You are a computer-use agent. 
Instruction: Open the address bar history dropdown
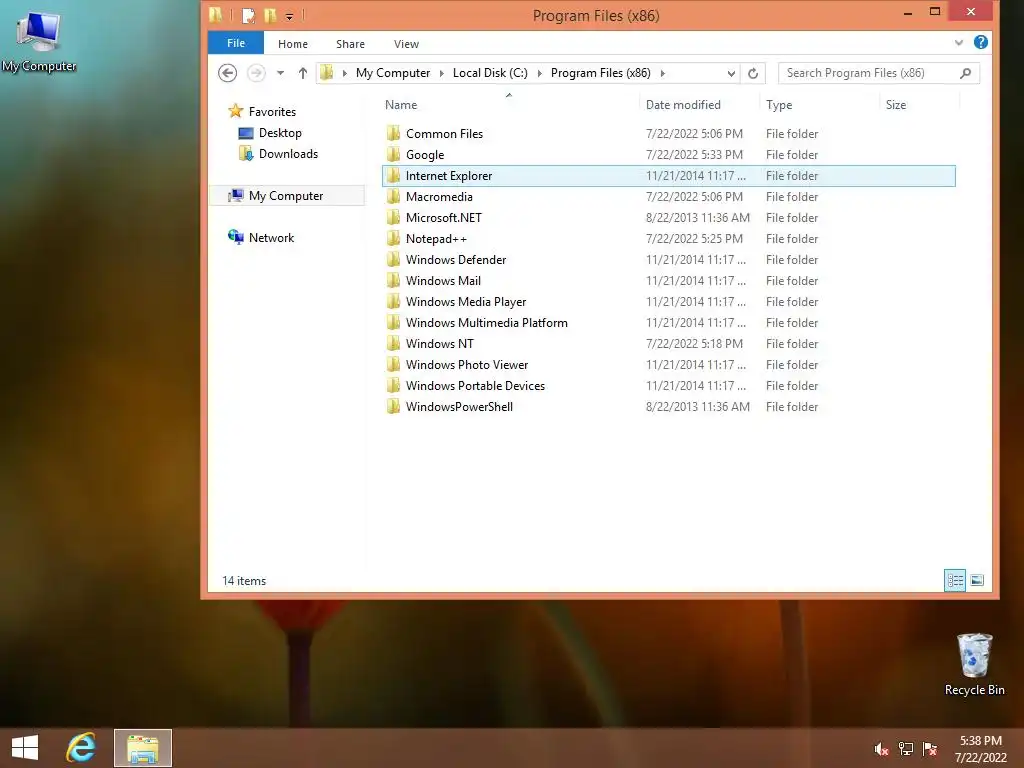(731, 73)
